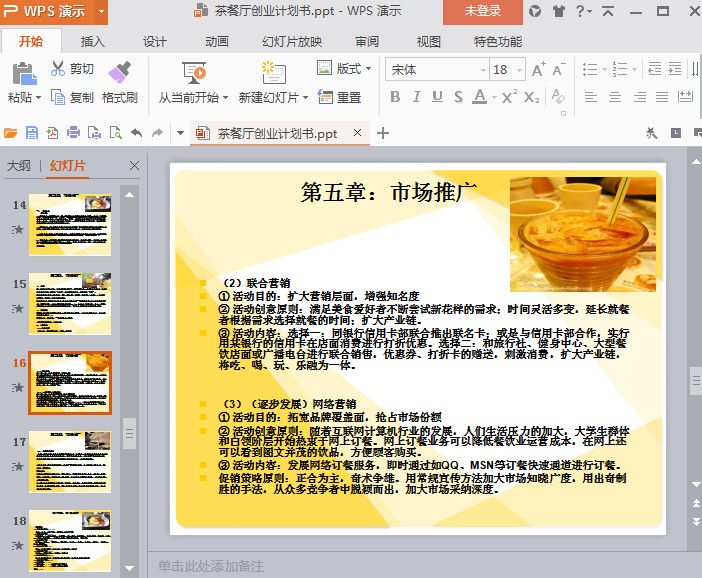The width and height of the screenshot is (702, 578).
Task: Expand Paste options dropdown arrow
Action: (38, 97)
